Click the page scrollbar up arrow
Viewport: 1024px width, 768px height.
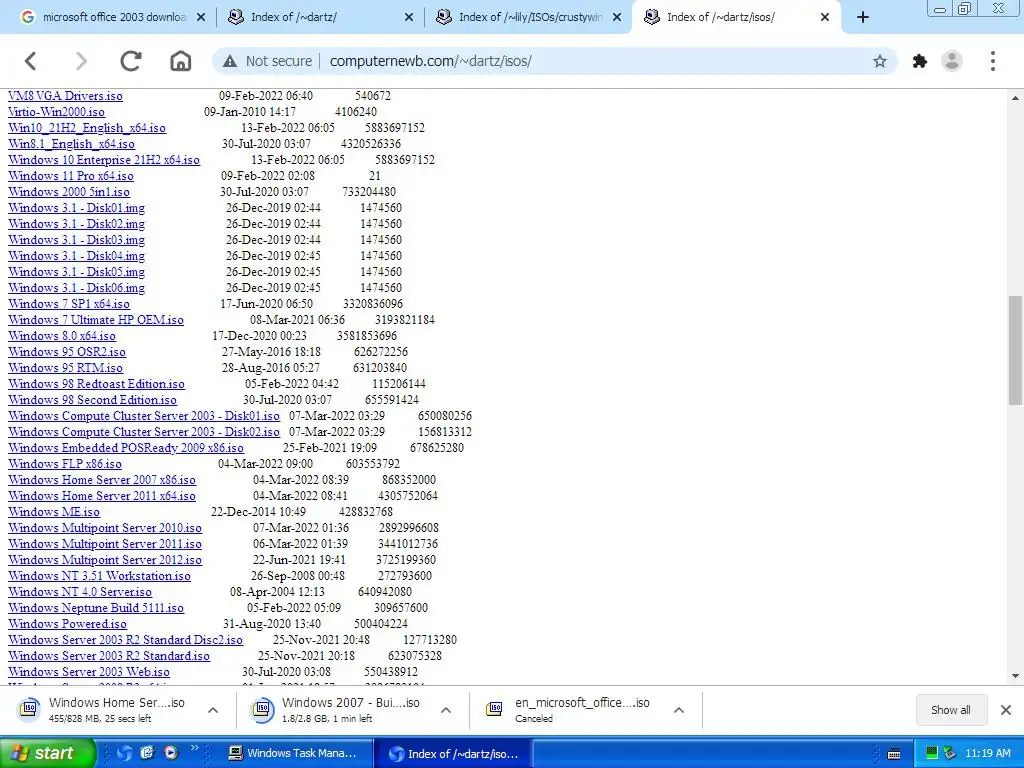[1015, 98]
